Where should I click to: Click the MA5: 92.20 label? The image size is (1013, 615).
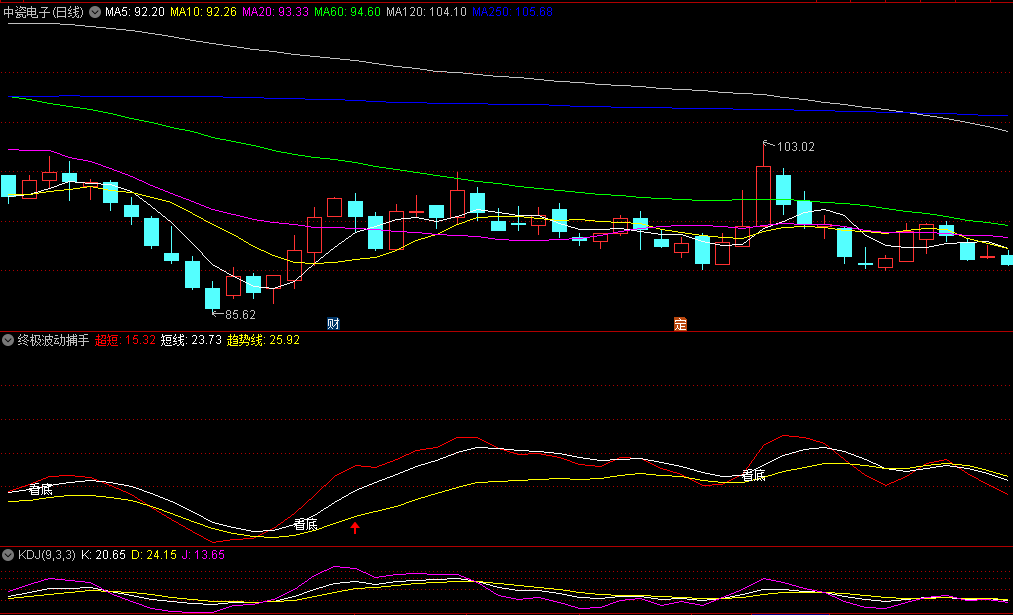[134, 12]
